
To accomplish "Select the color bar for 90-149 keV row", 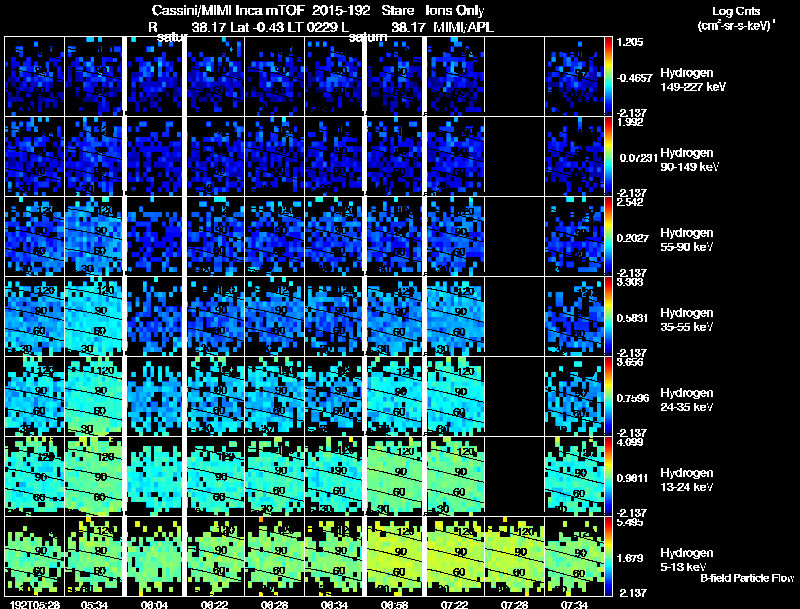I will (608, 157).
